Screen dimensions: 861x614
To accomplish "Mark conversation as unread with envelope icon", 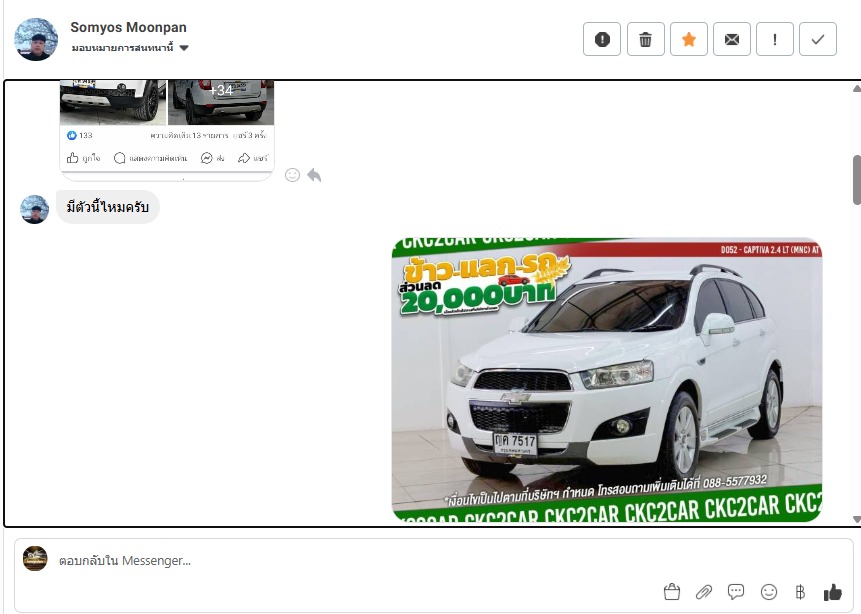I will (x=731, y=39).
